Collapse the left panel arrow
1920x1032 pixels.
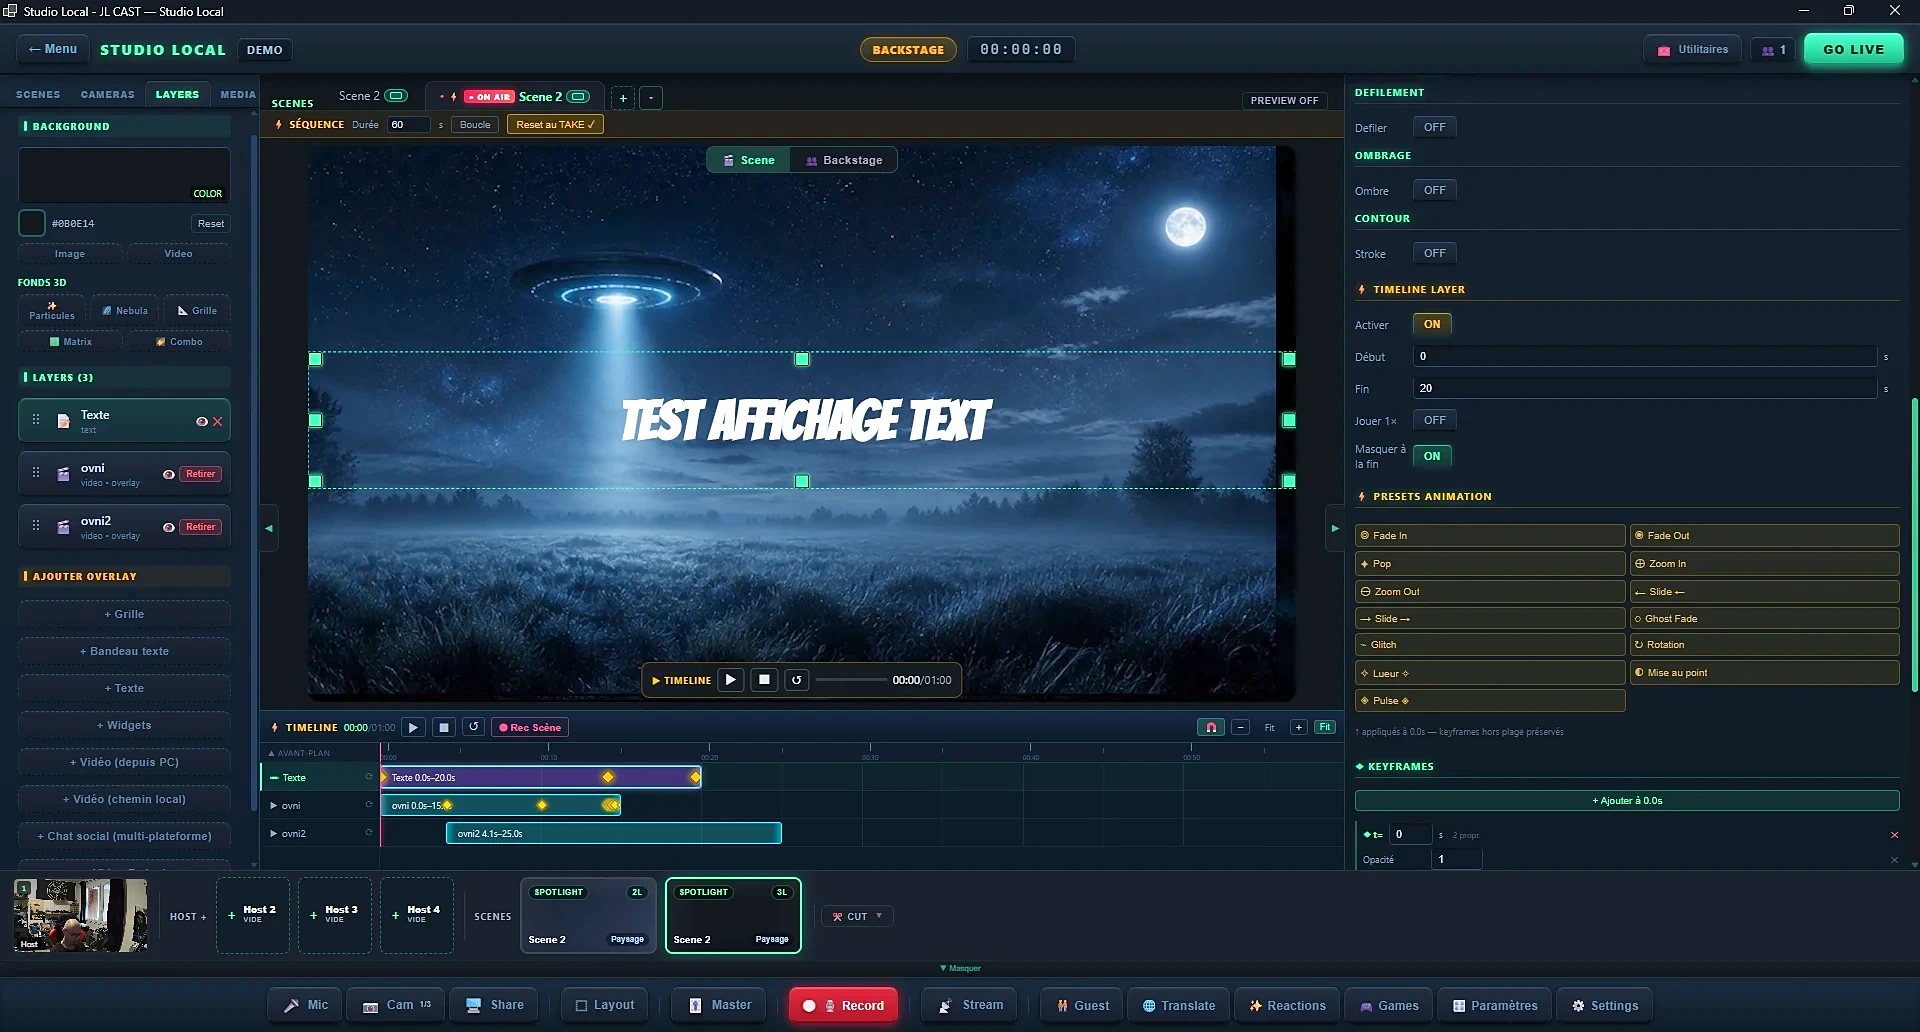click(x=269, y=528)
